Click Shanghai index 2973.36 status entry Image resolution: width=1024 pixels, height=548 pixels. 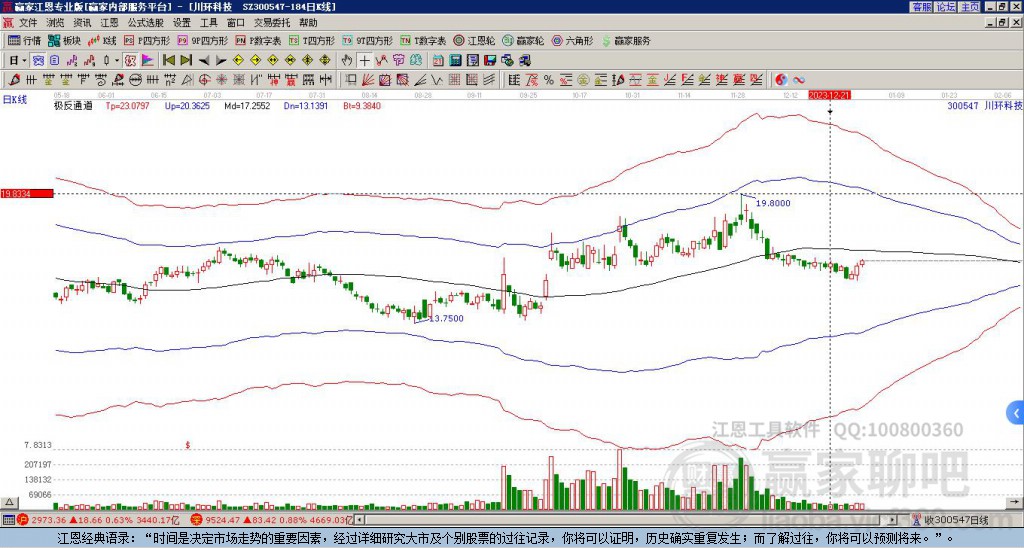coord(99,520)
